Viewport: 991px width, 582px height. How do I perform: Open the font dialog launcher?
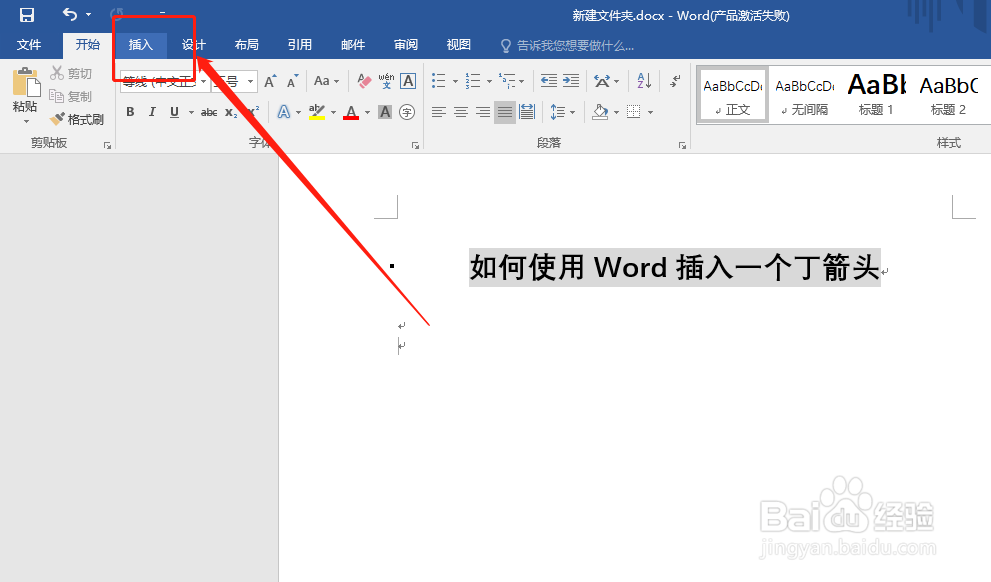[x=415, y=145]
